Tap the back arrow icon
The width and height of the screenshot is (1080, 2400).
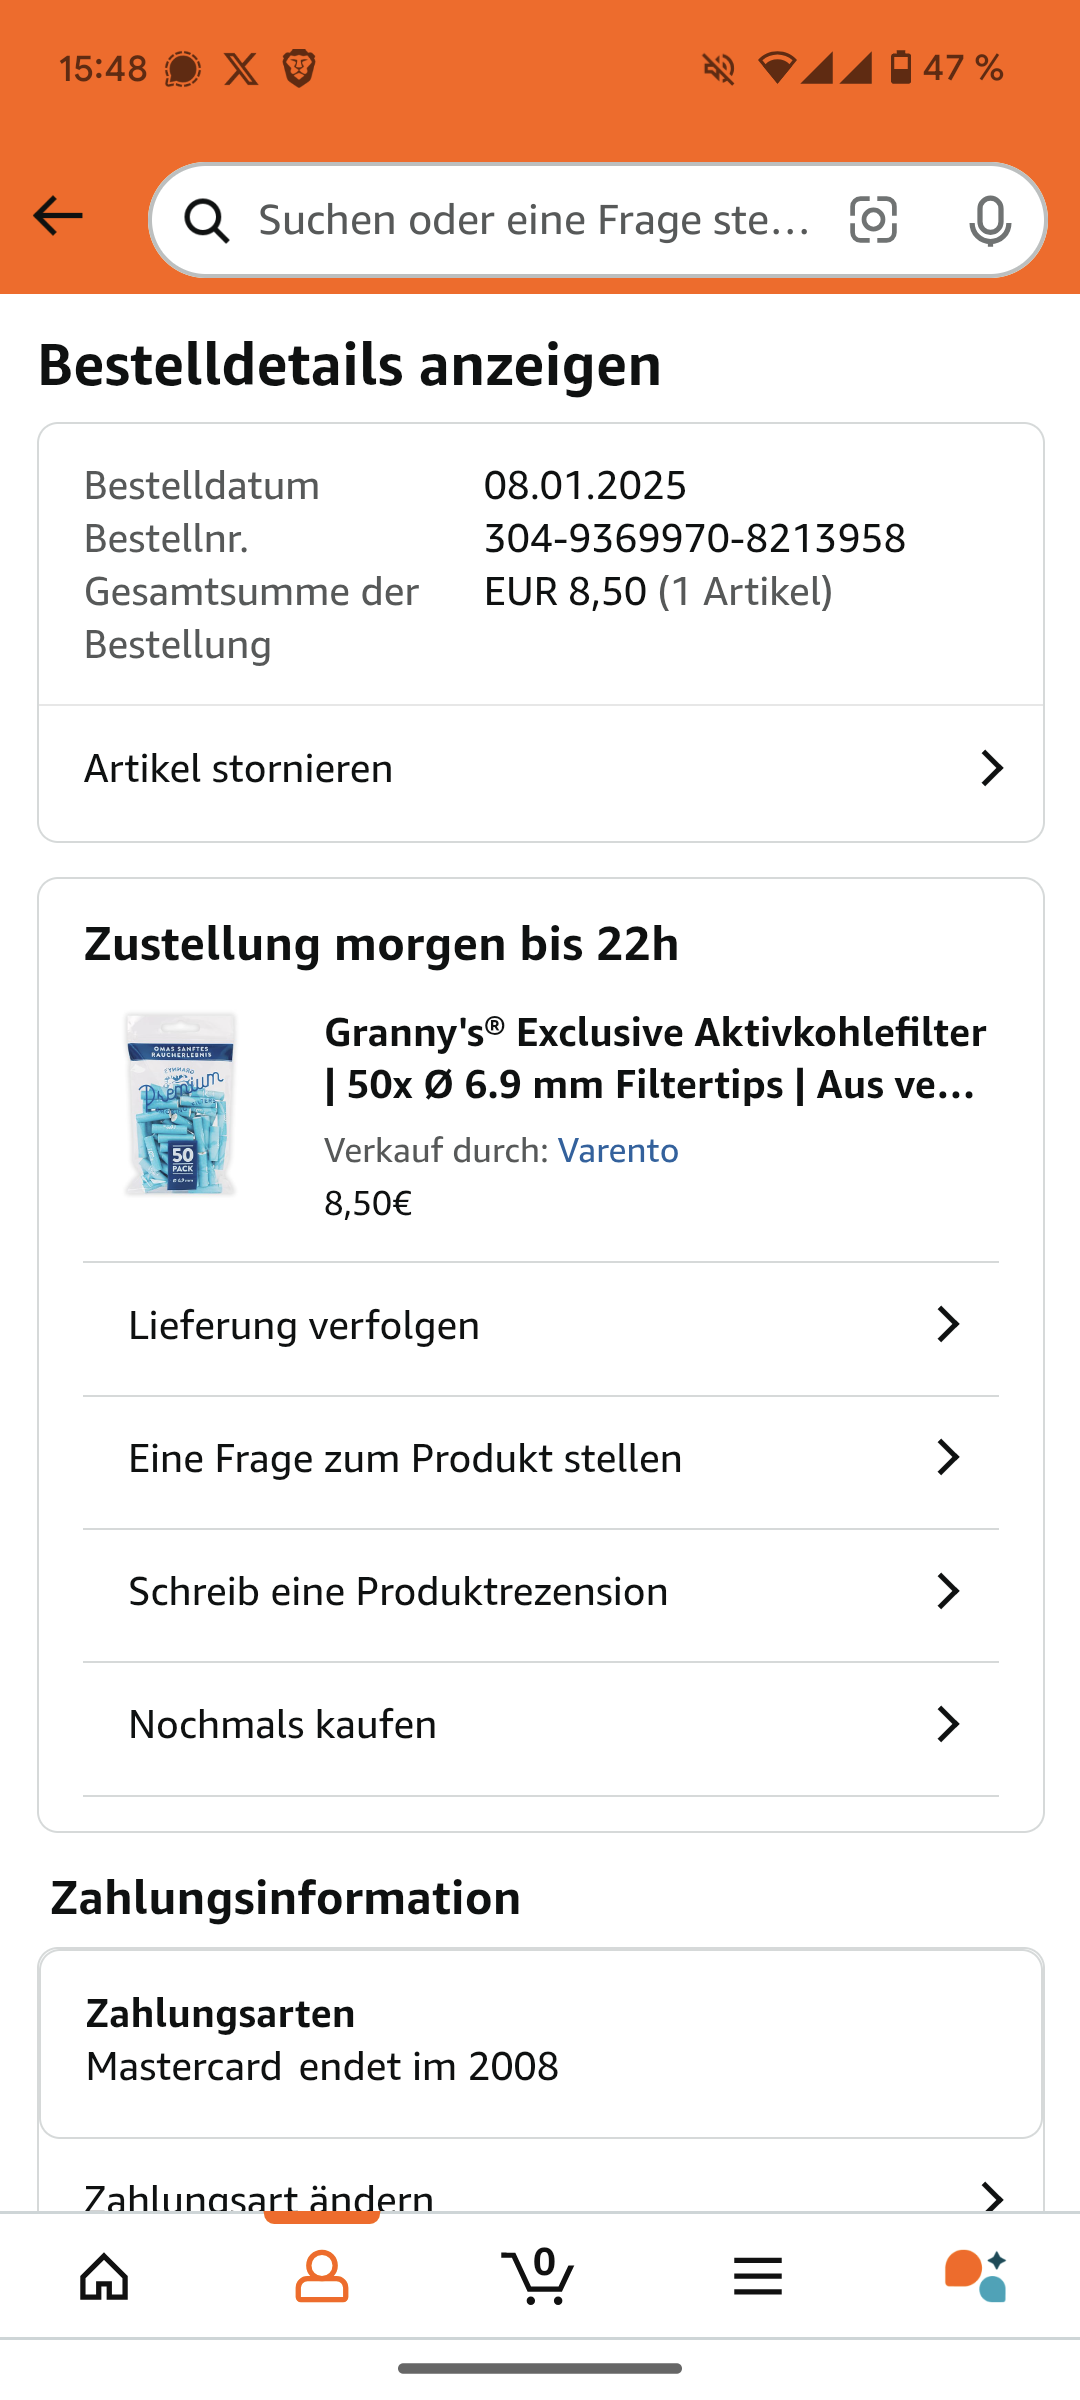pos(58,216)
